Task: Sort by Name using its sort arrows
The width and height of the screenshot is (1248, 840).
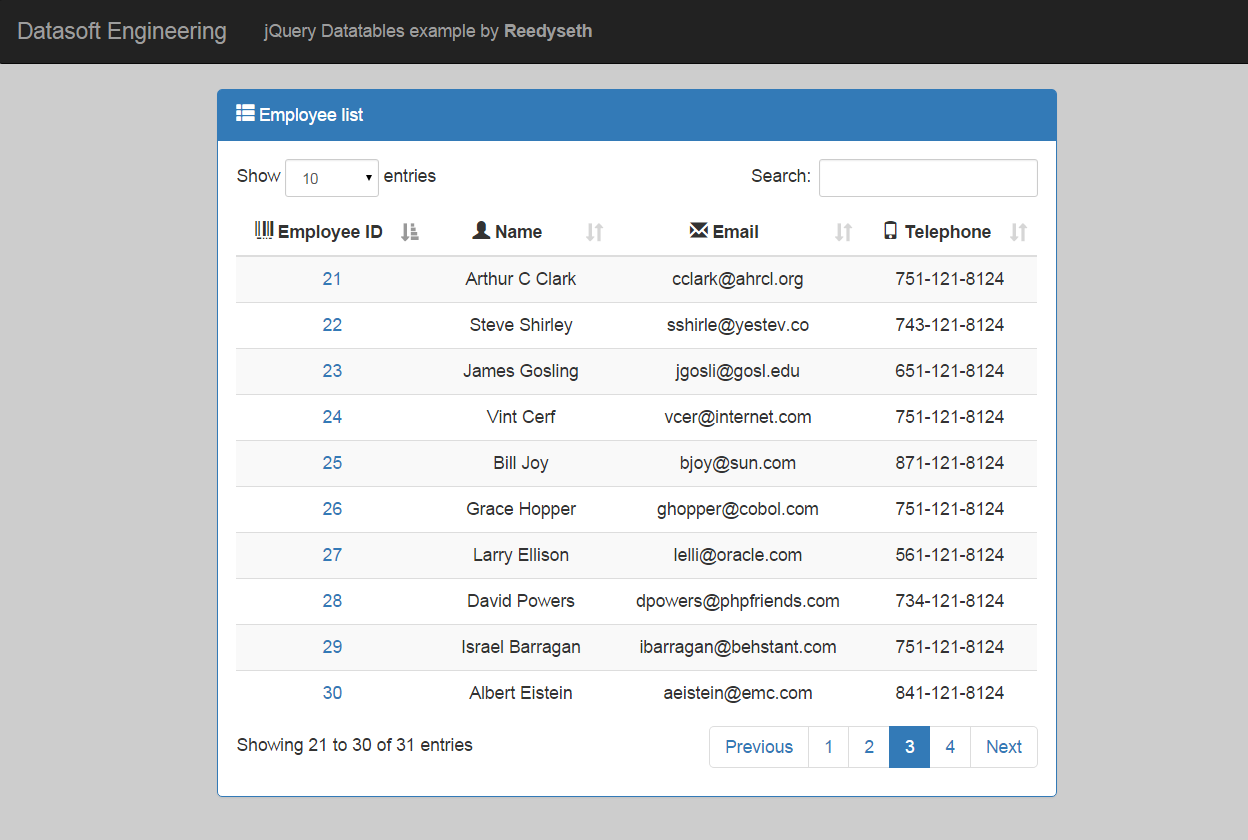Action: (x=594, y=232)
